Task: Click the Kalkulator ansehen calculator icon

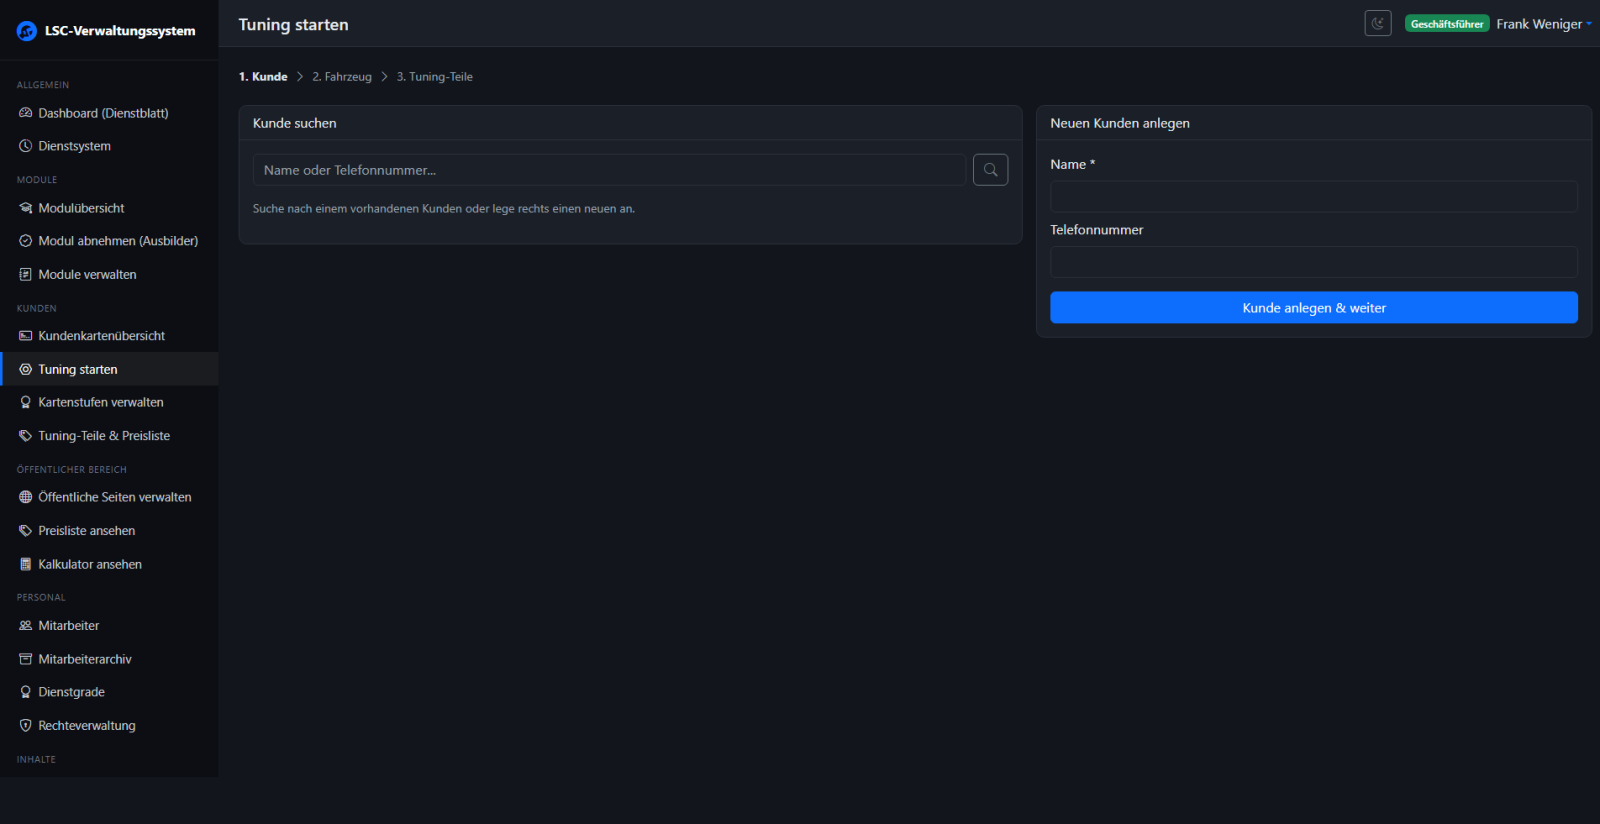Action: pos(26,564)
